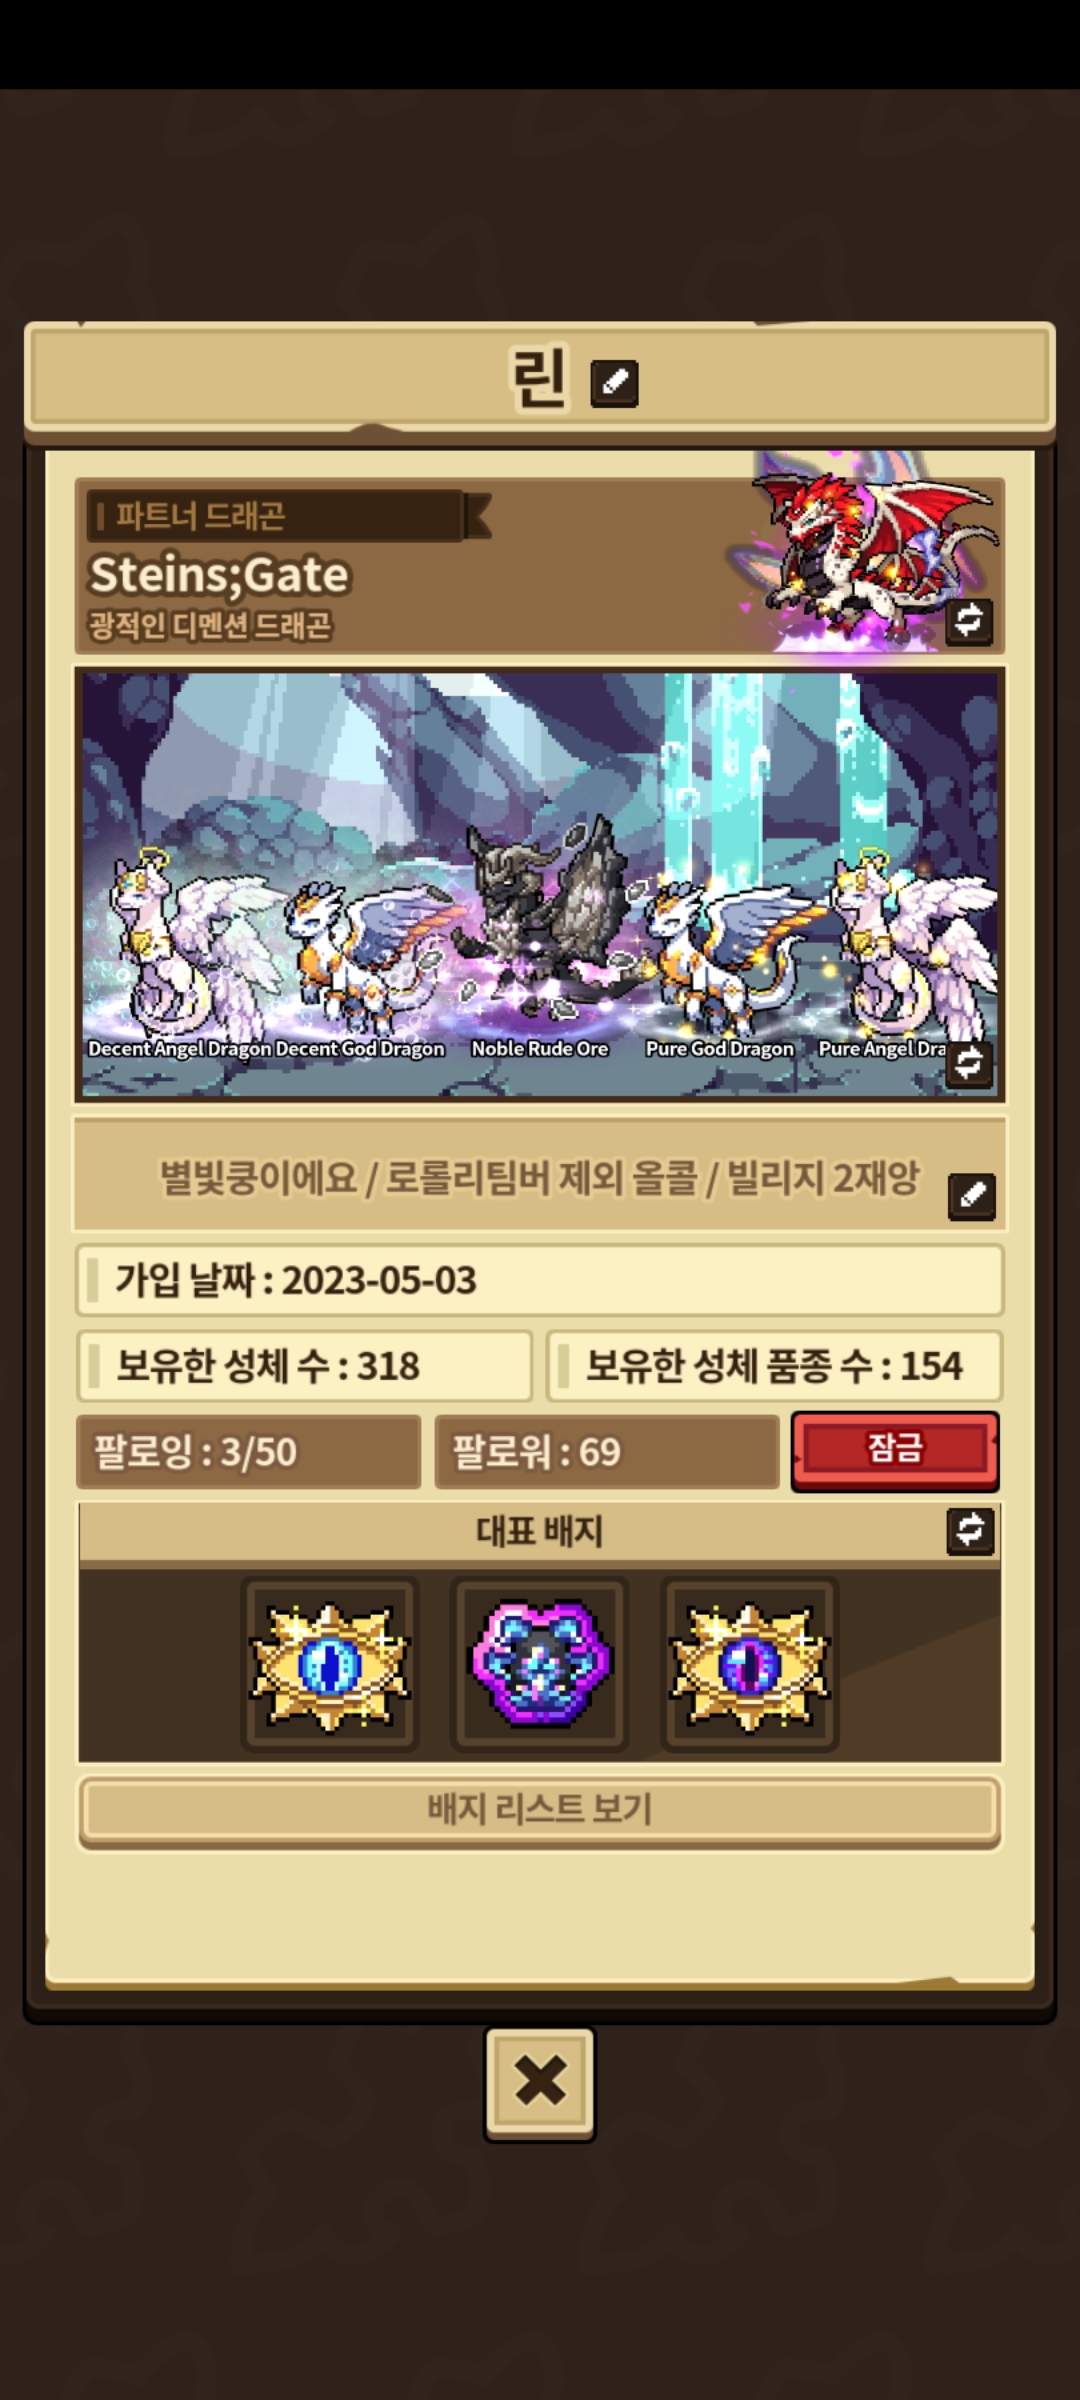Image resolution: width=1080 pixels, height=2400 pixels.
Task: Select the purple gem badge
Action: pos(540,1665)
